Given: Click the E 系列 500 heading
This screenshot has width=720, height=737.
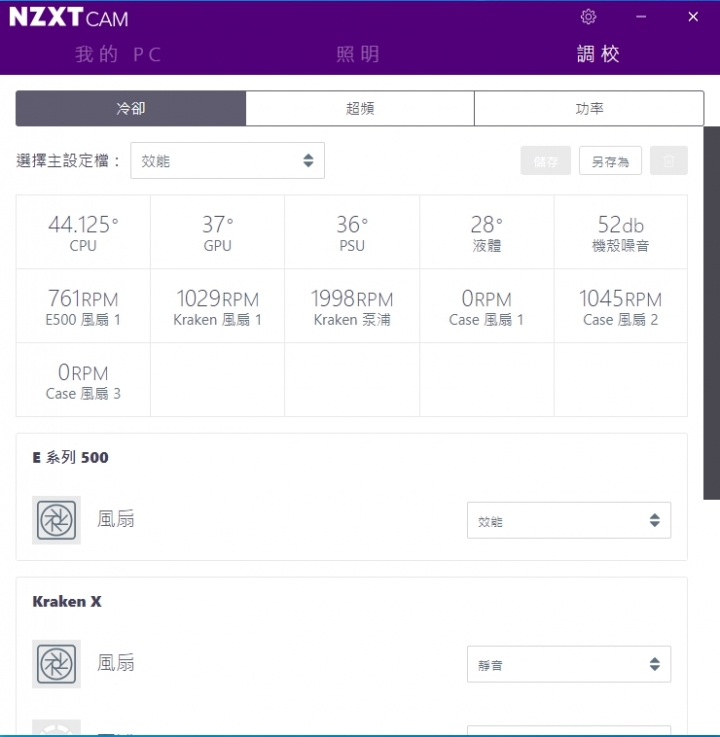Looking at the screenshot, I should click(x=70, y=457).
